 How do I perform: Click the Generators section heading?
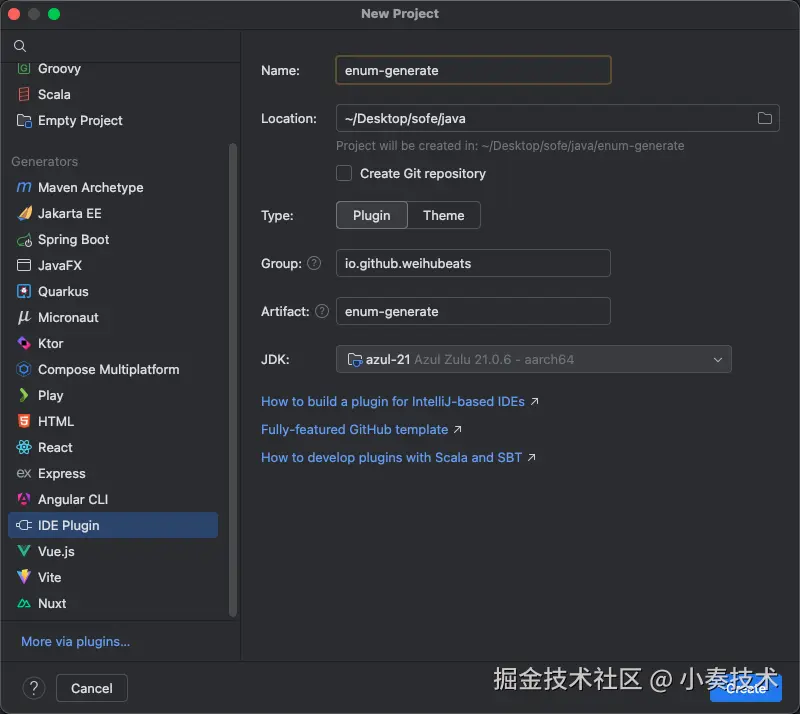click(45, 161)
